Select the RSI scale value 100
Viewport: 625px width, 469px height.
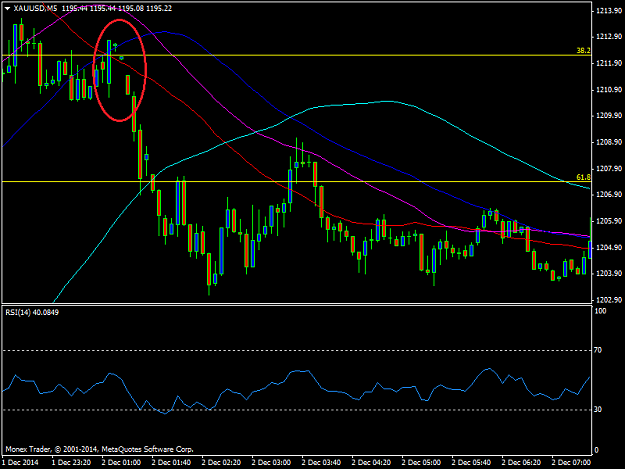coord(600,311)
